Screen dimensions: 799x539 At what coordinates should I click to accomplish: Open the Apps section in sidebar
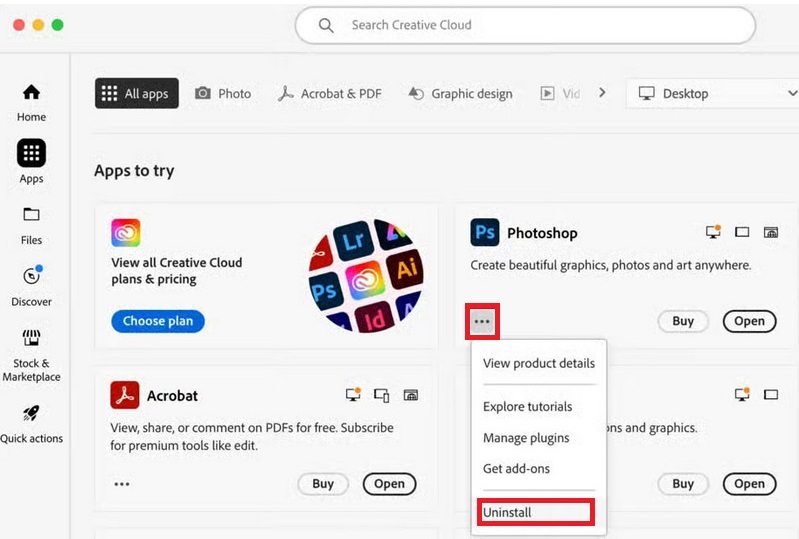(x=31, y=161)
